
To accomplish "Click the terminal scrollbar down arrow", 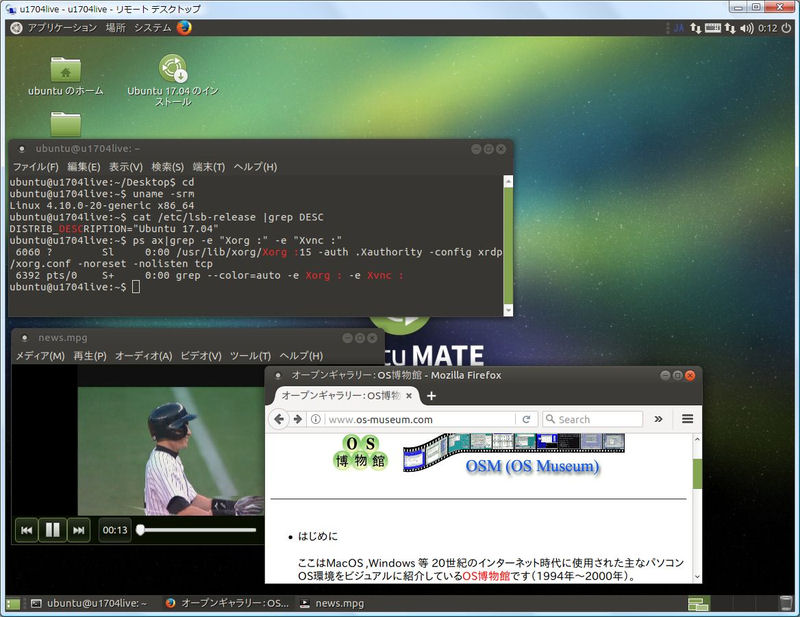I will 508,310.
